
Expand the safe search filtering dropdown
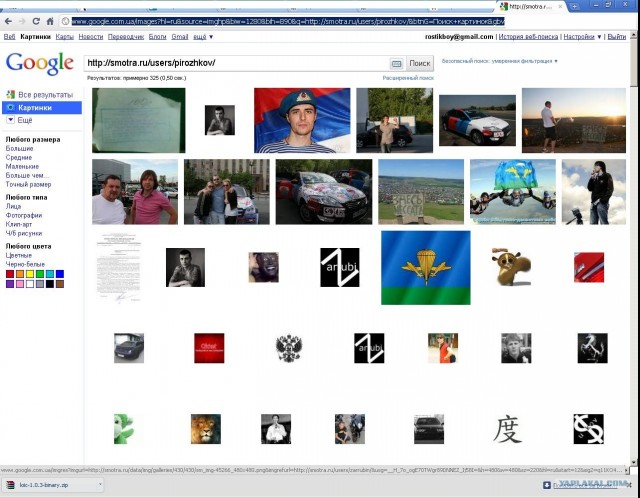(500, 61)
